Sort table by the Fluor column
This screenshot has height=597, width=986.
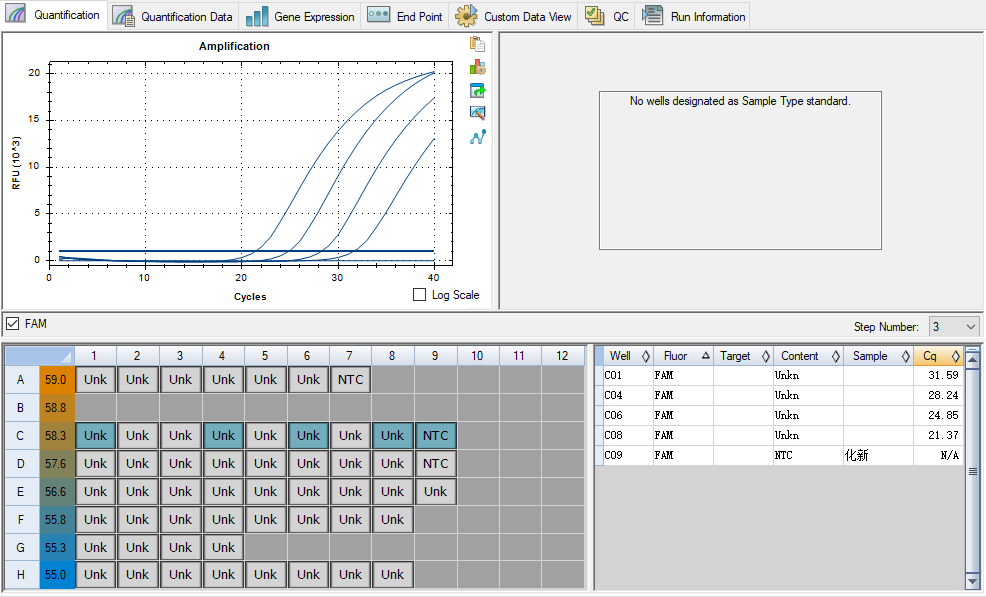[684, 356]
